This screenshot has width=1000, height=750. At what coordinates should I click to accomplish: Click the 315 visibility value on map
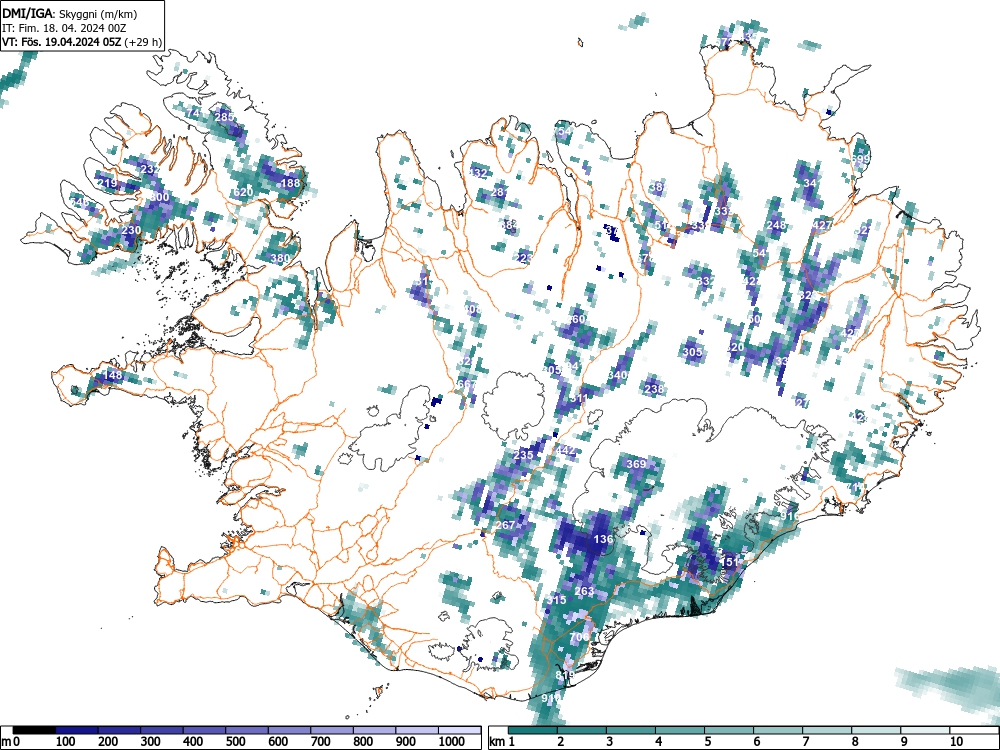coord(556,600)
